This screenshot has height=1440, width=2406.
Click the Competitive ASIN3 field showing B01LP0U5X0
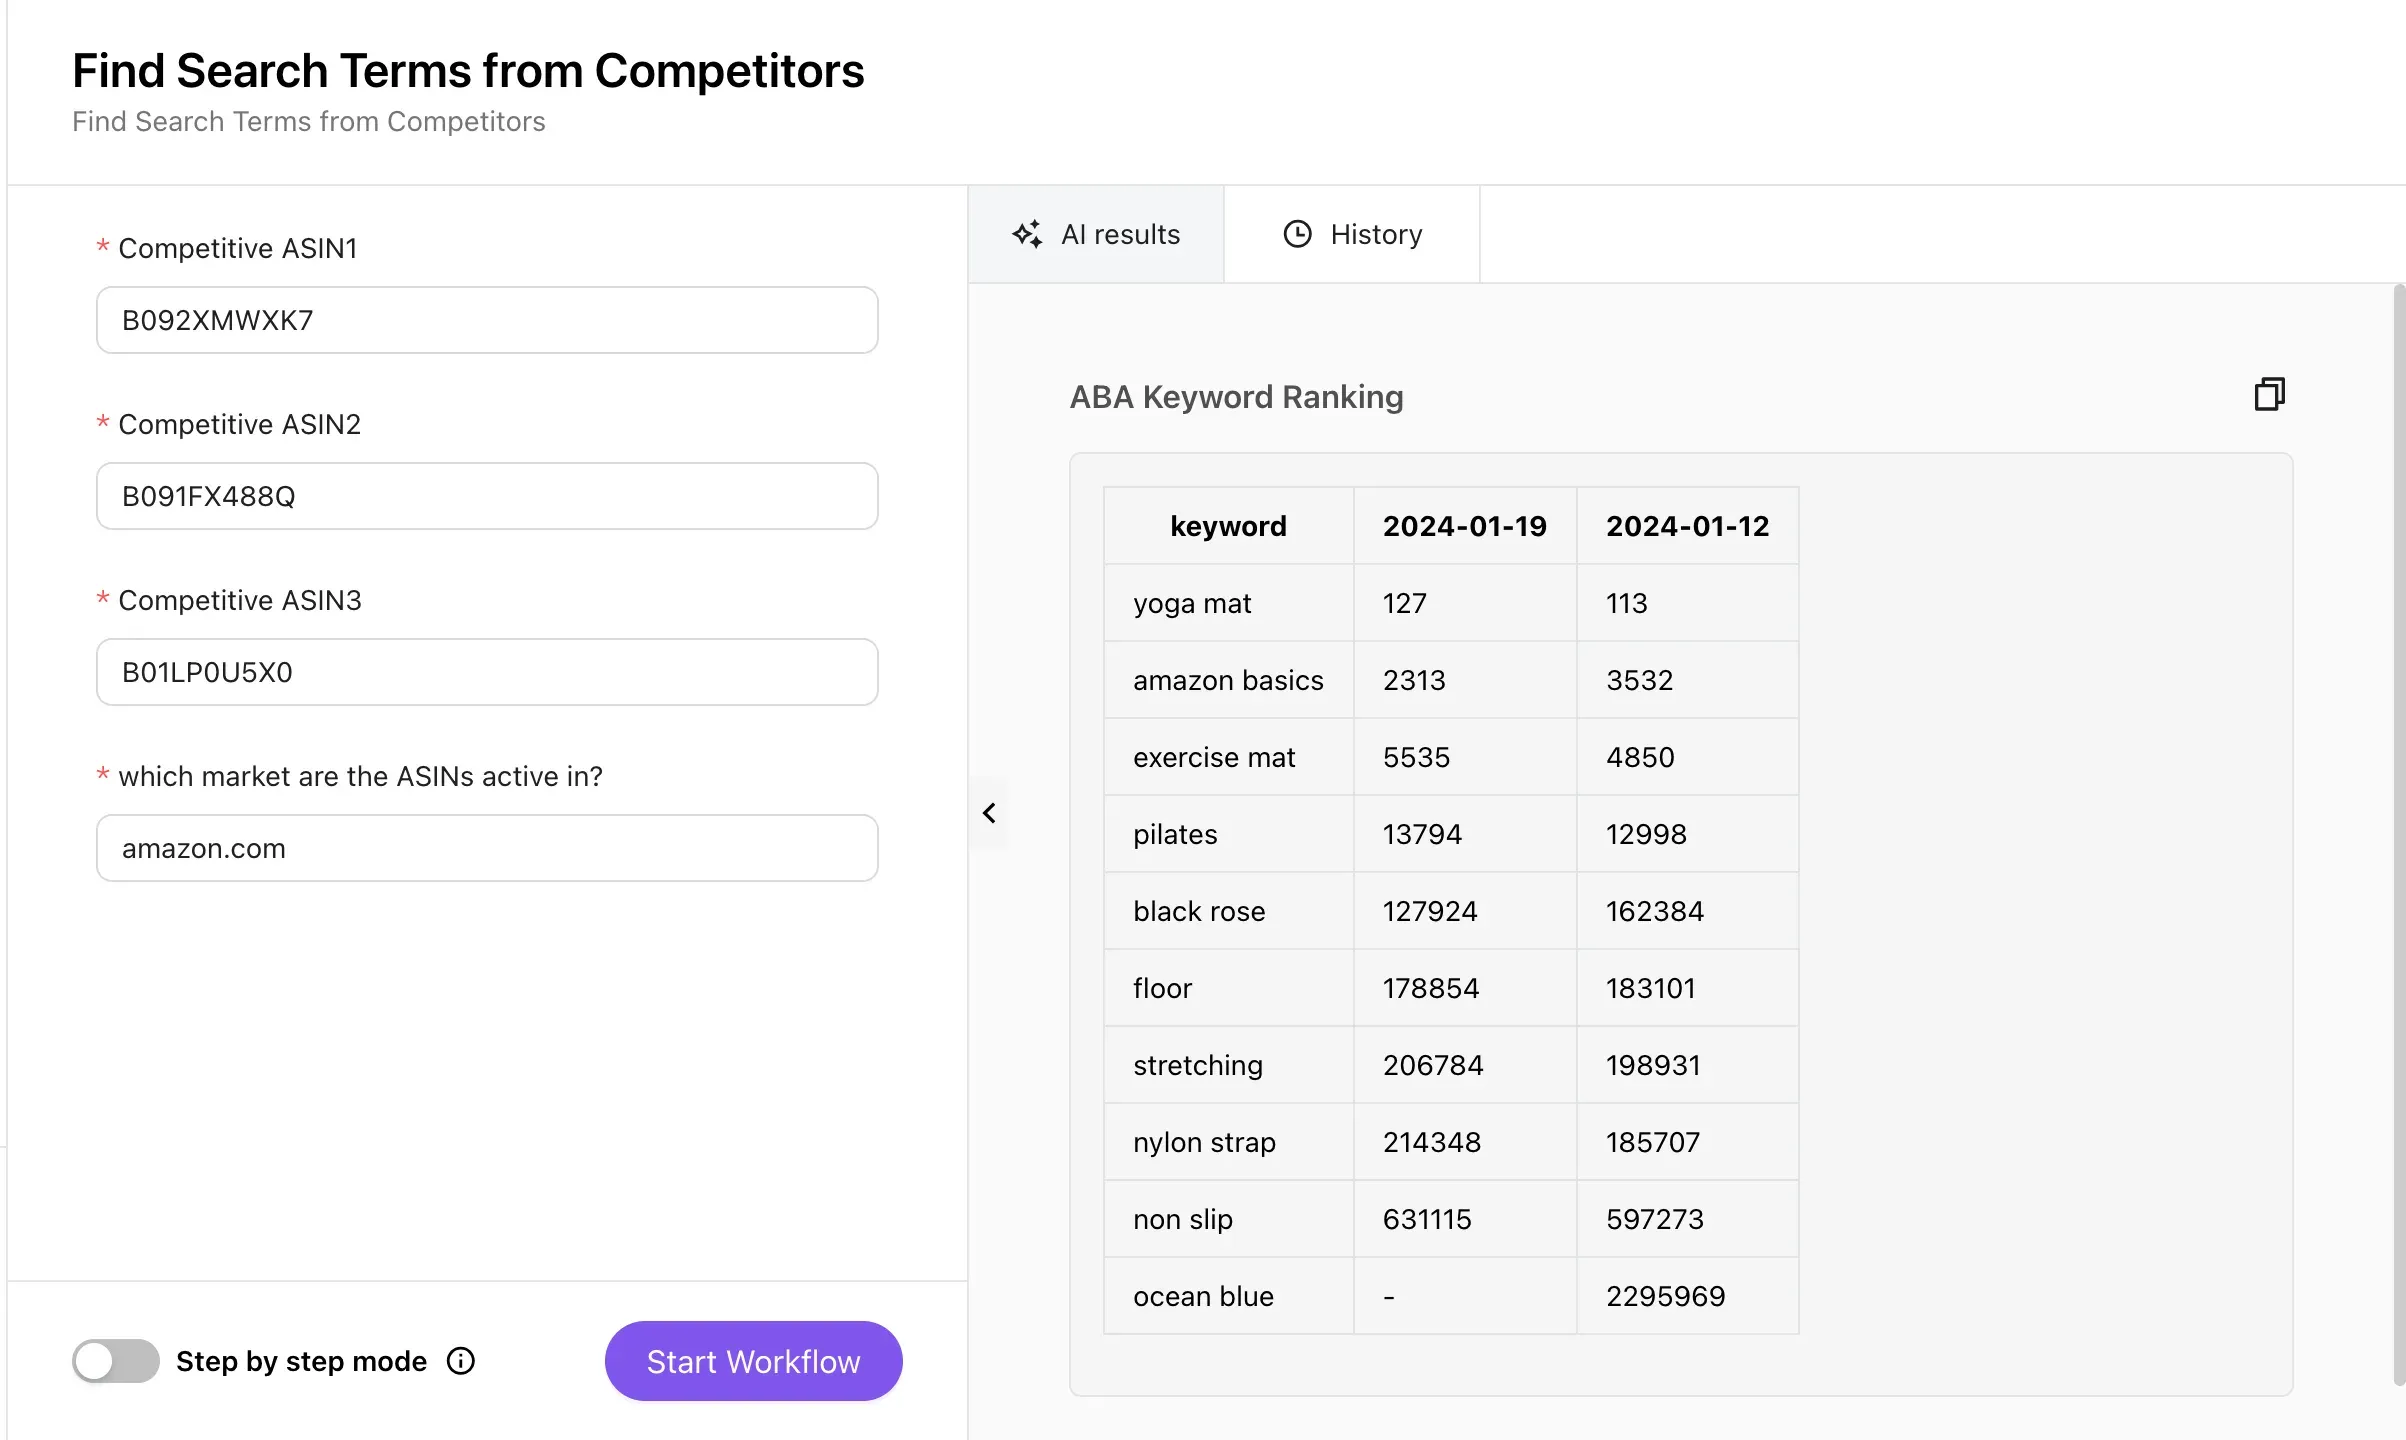[487, 672]
